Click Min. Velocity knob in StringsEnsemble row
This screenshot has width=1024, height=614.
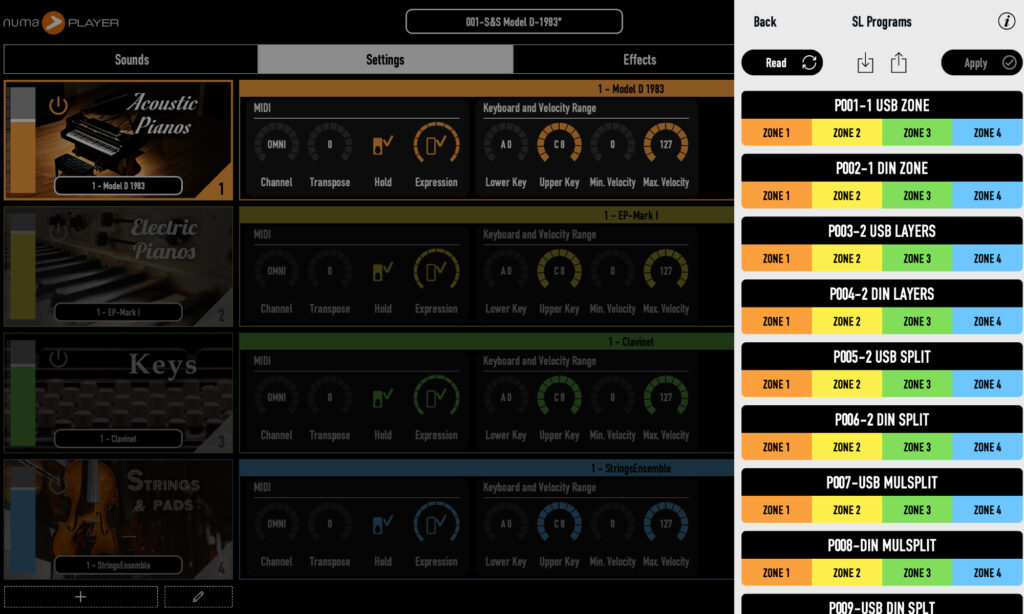[x=613, y=524]
